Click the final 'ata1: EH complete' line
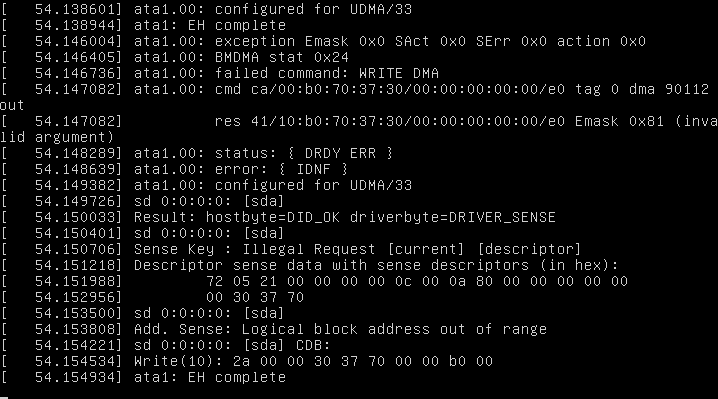The image size is (718, 399). pyautogui.click(x=210, y=377)
